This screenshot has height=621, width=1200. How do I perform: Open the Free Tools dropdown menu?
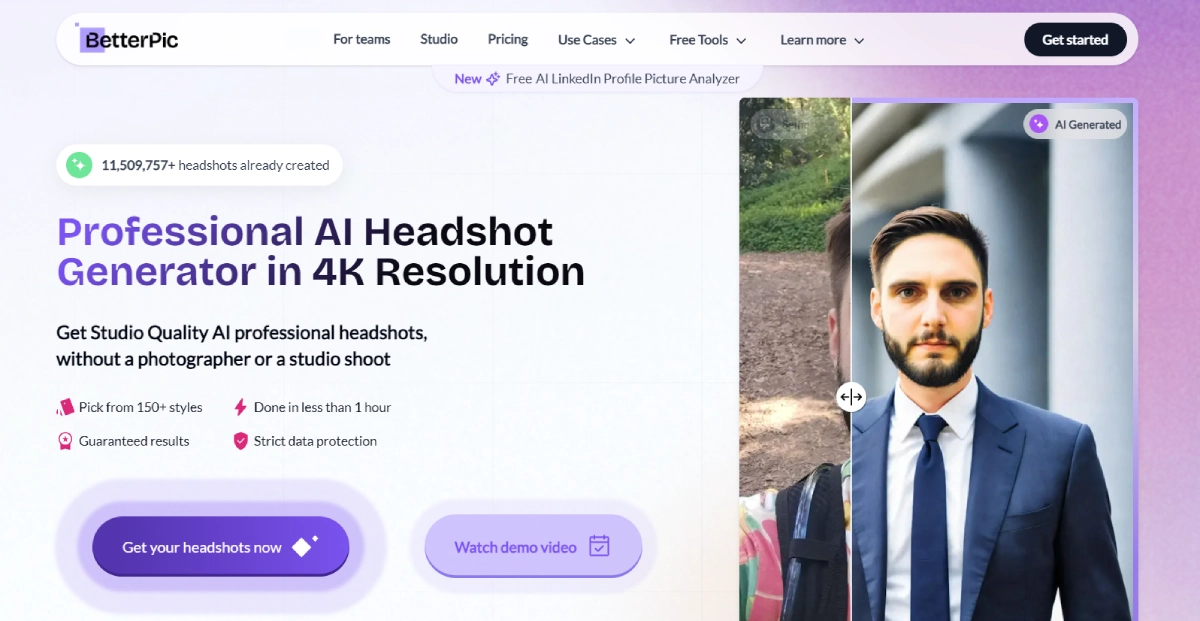click(x=708, y=40)
